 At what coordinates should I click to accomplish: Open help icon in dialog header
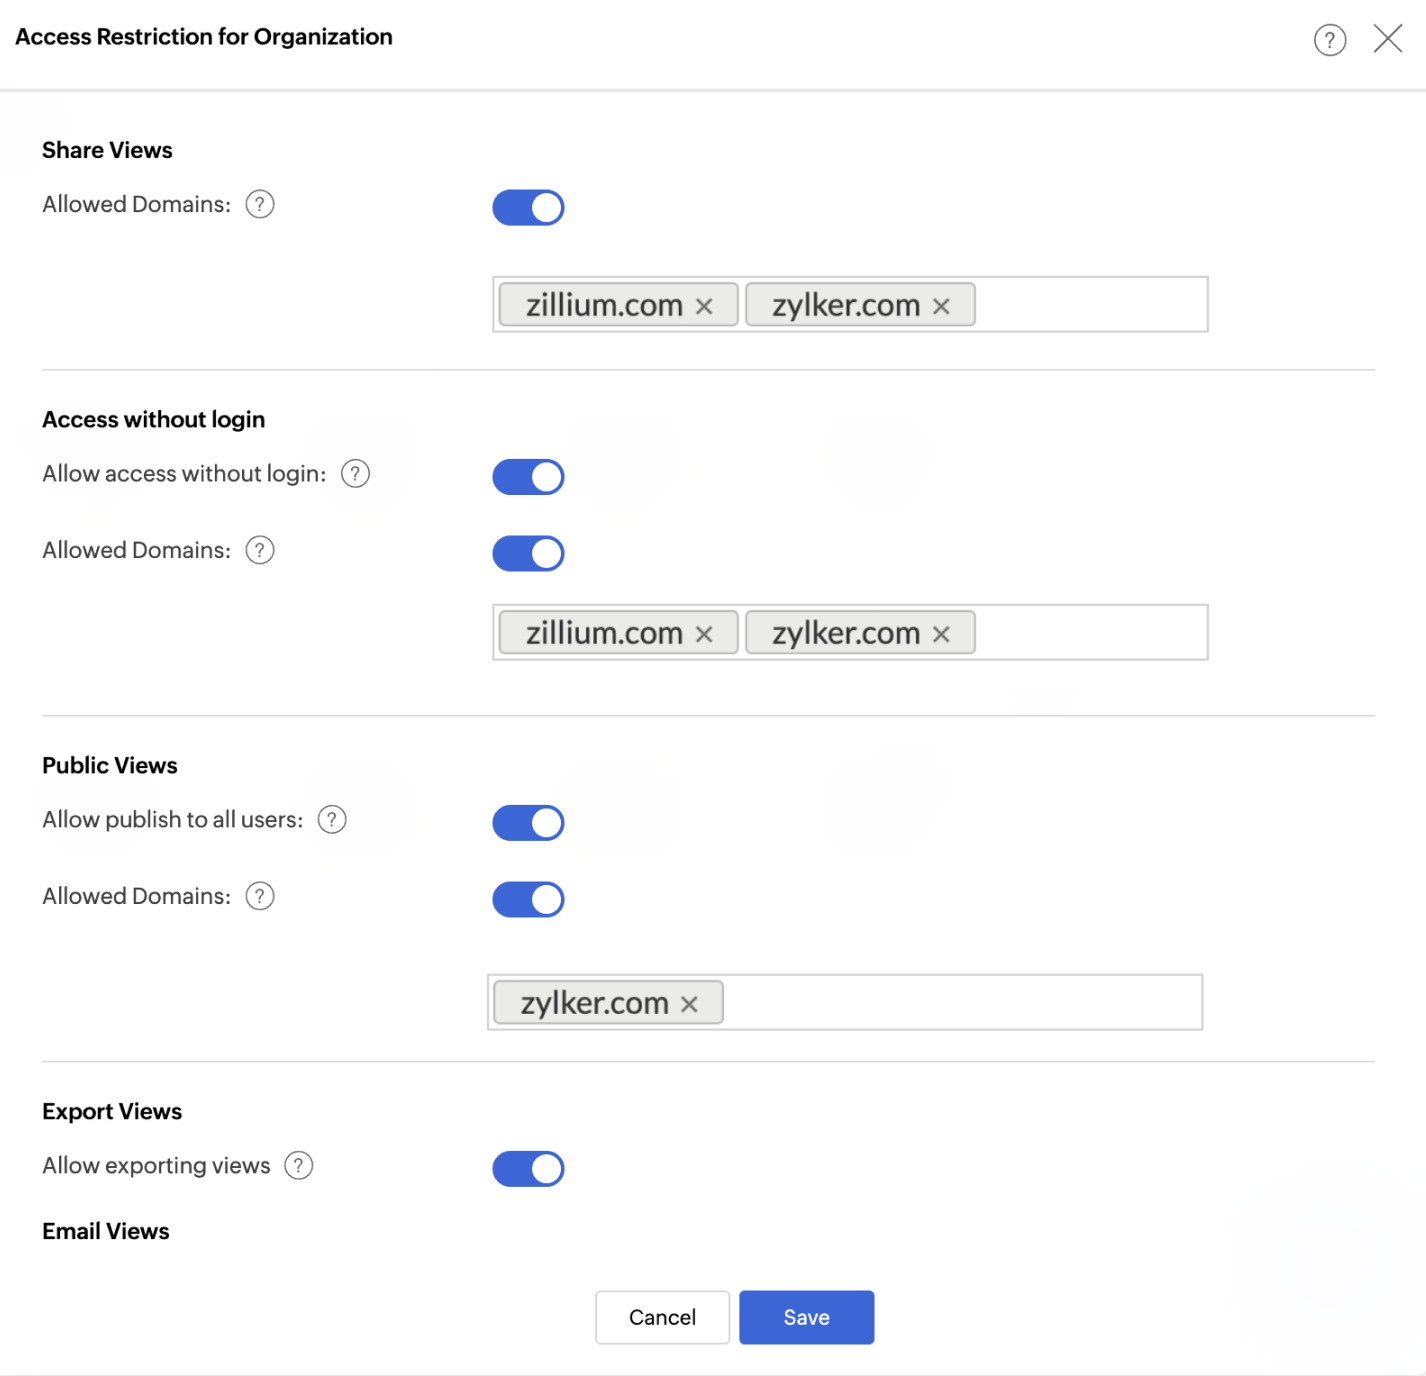tap(1329, 40)
